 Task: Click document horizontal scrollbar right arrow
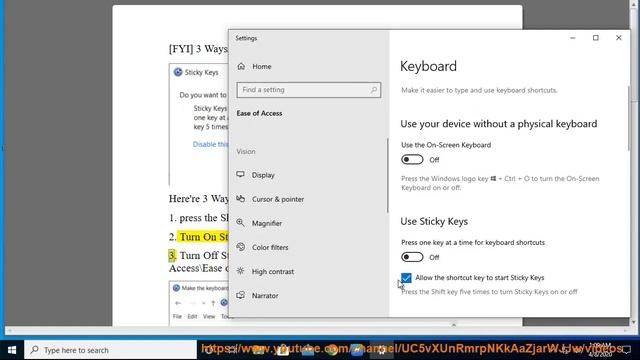coord(626,330)
